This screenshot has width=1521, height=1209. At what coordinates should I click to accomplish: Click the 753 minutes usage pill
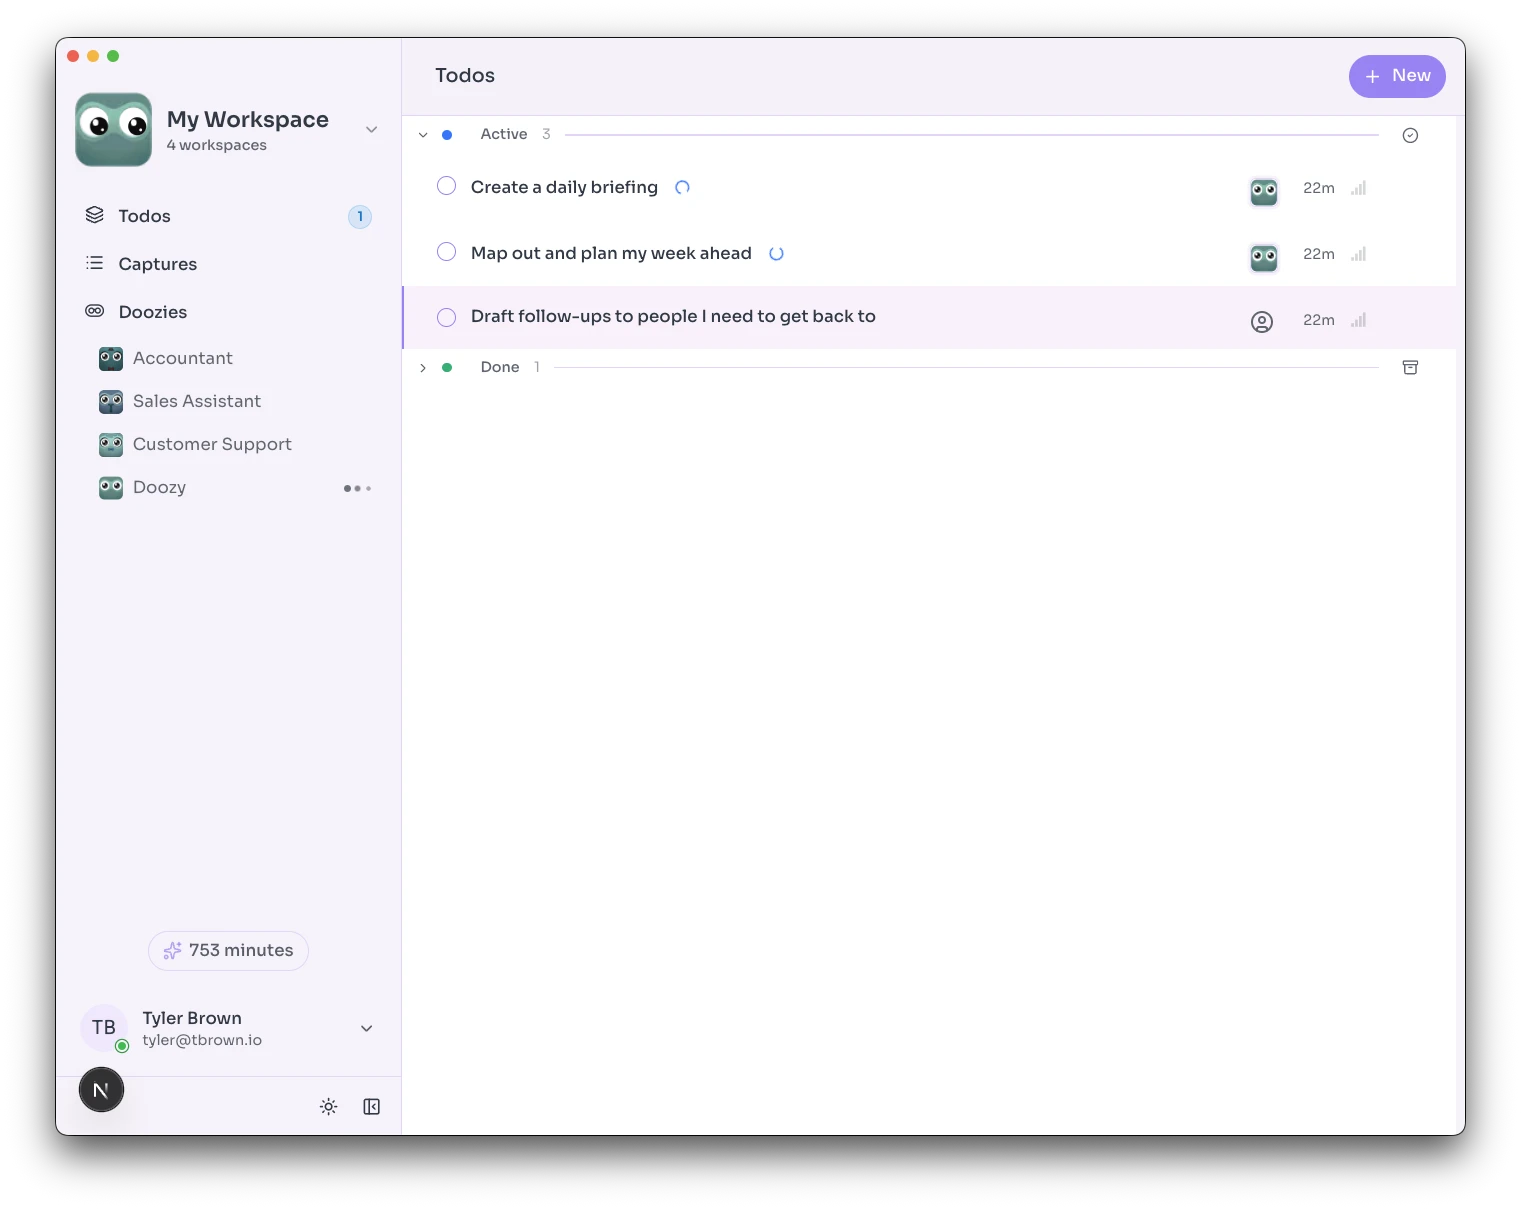click(x=228, y=950)
